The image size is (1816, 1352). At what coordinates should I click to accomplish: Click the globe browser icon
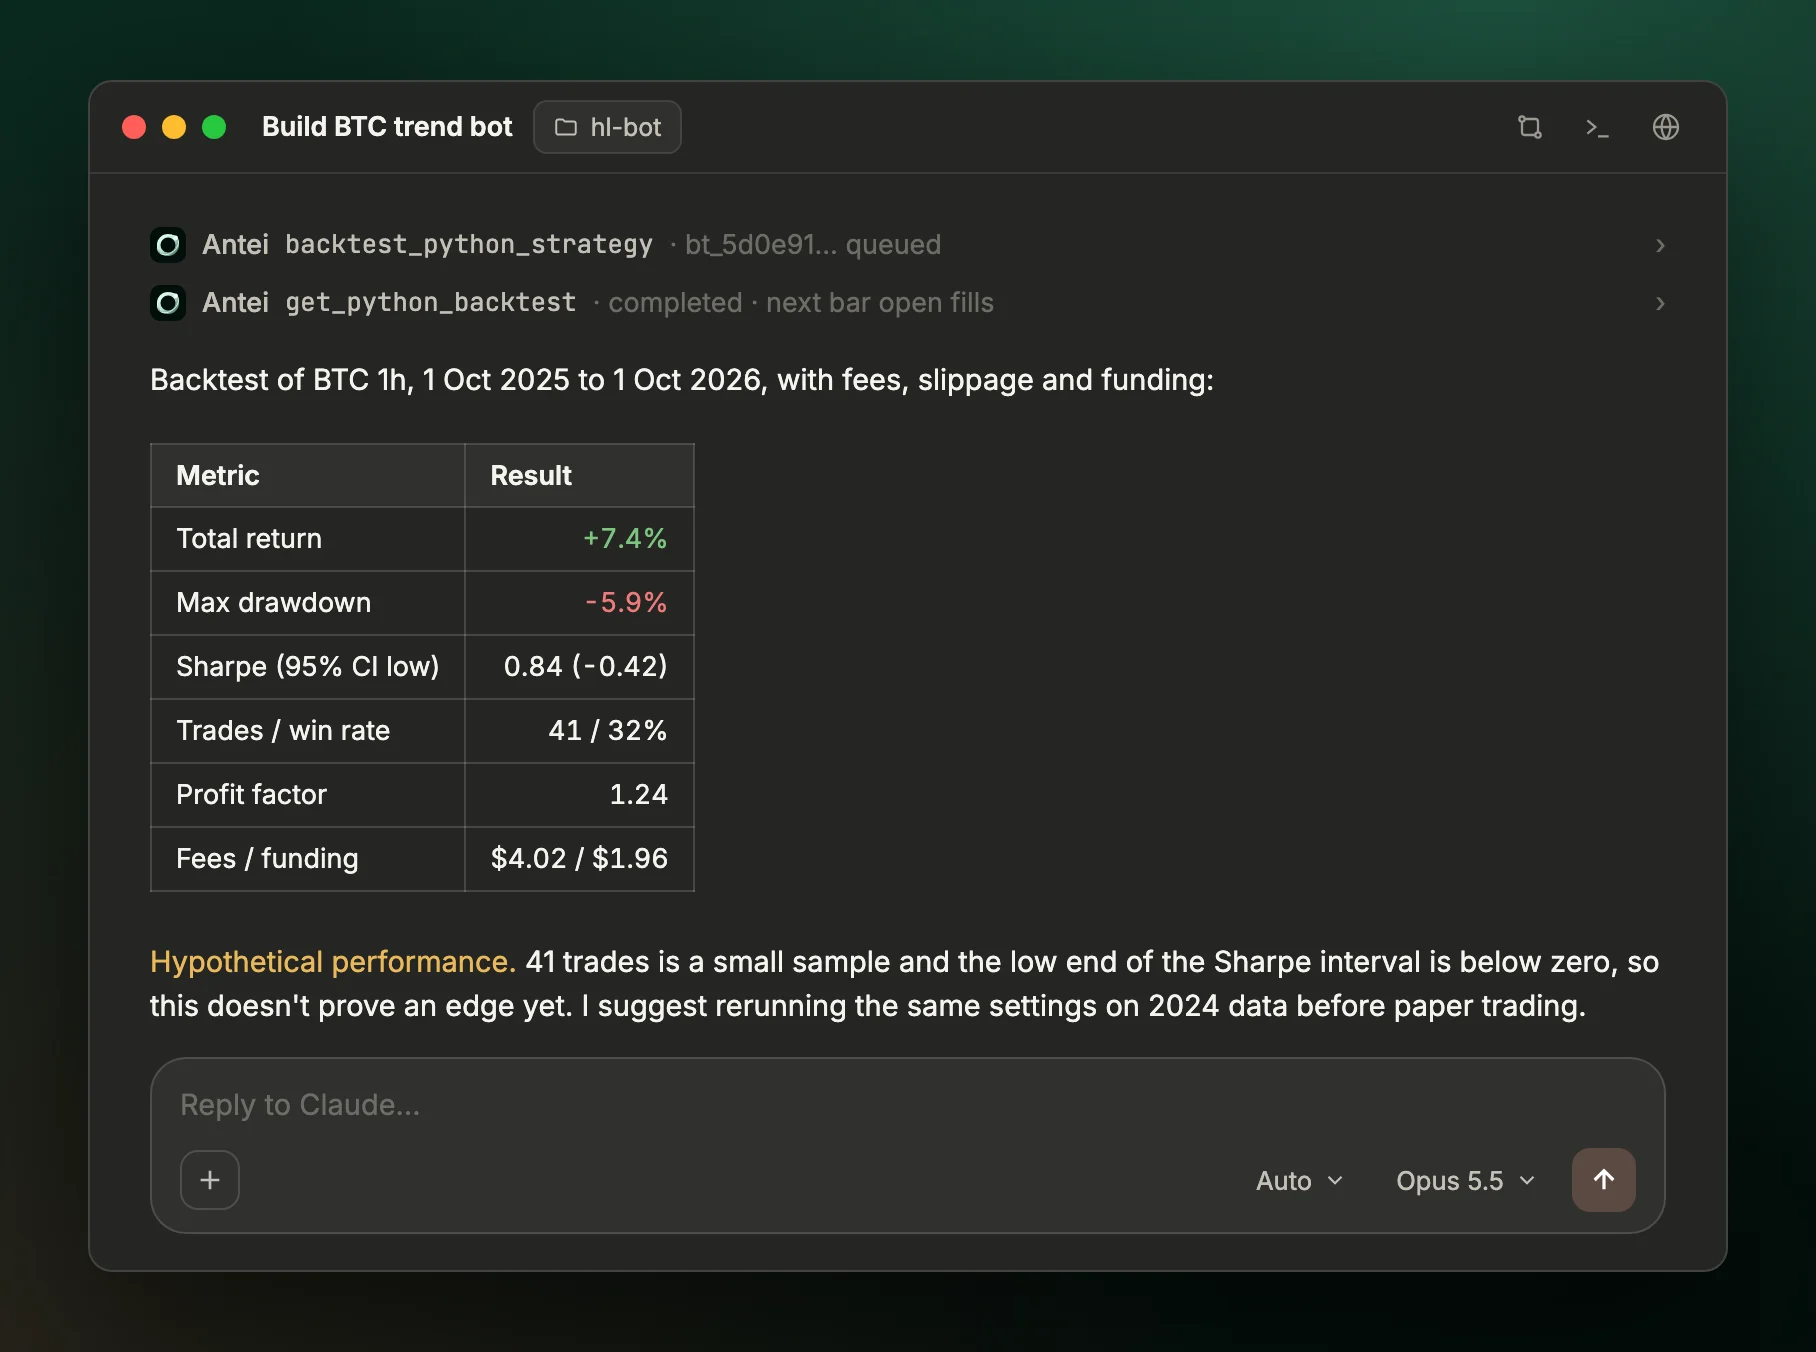click(1665, 127)
